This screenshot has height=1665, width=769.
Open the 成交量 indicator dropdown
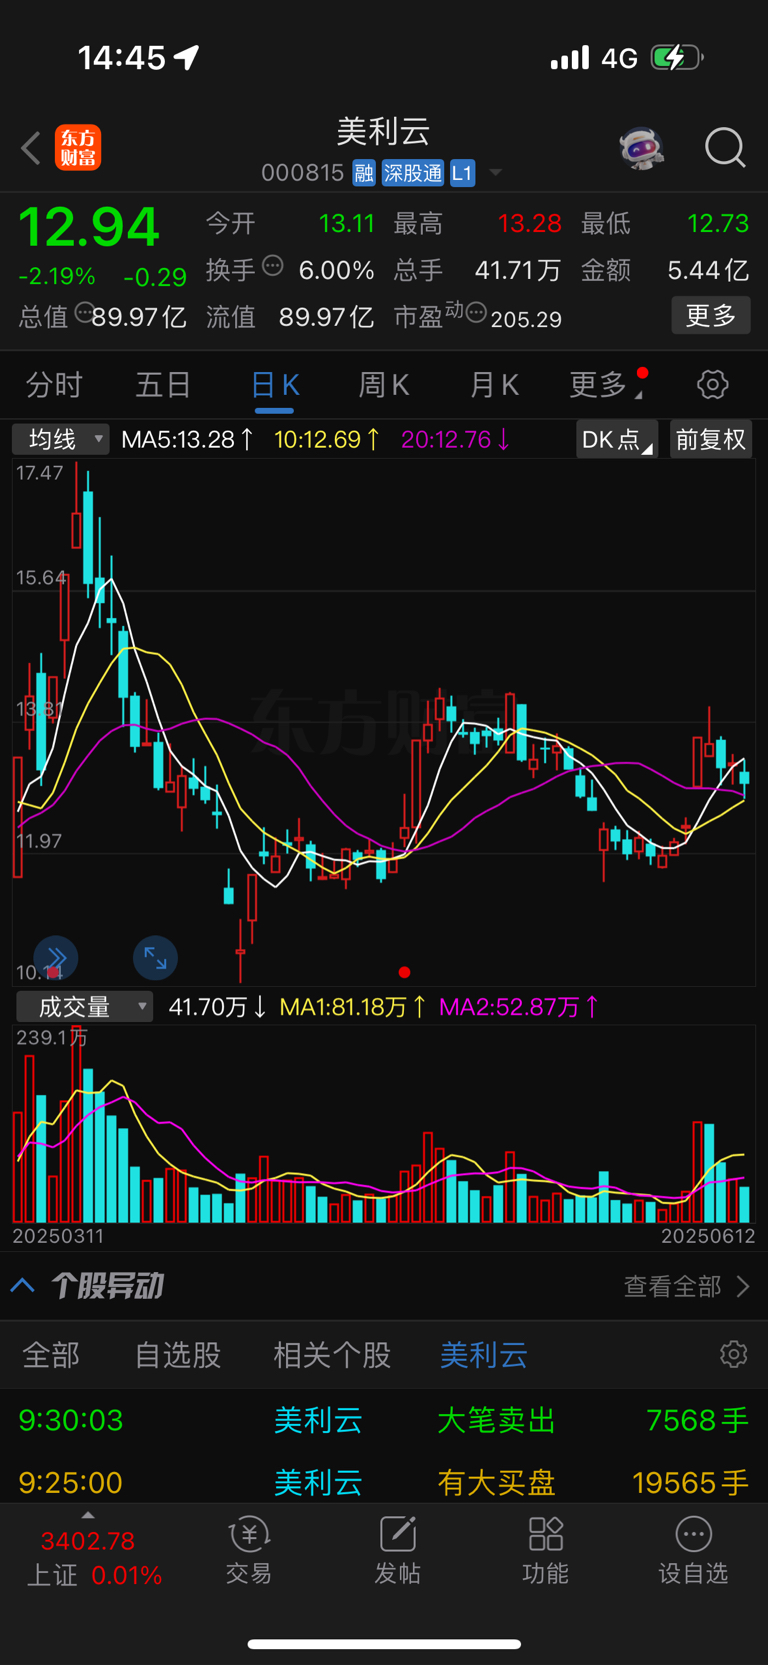[84, 1007]
